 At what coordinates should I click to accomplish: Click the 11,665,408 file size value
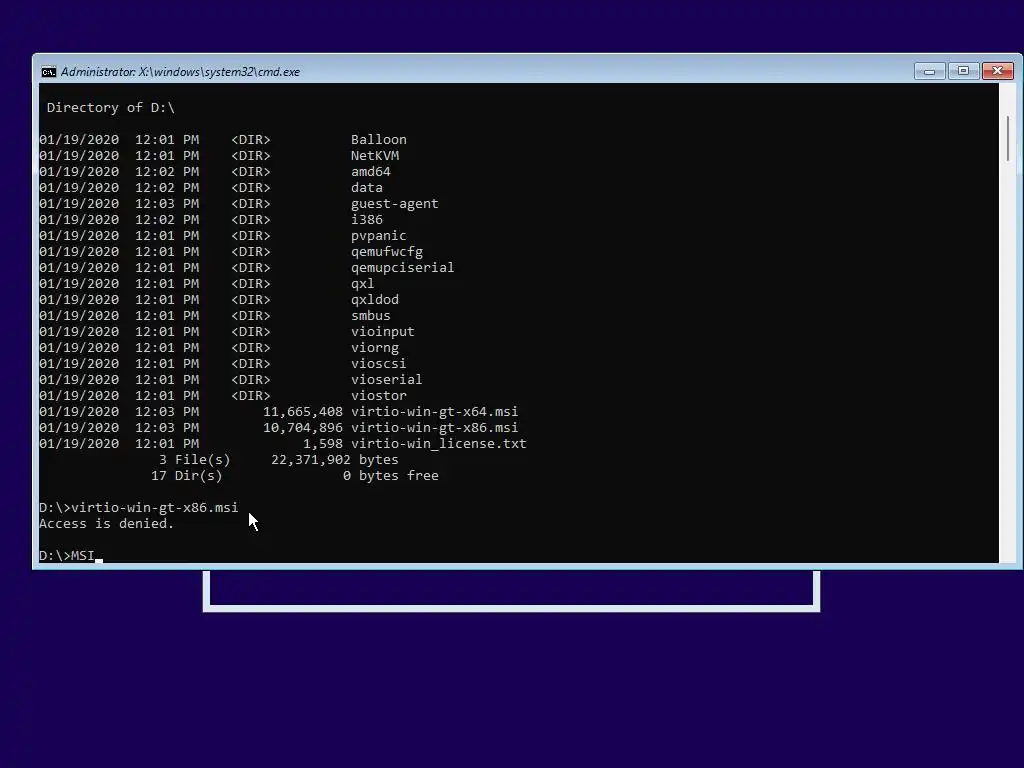(302, 411)
